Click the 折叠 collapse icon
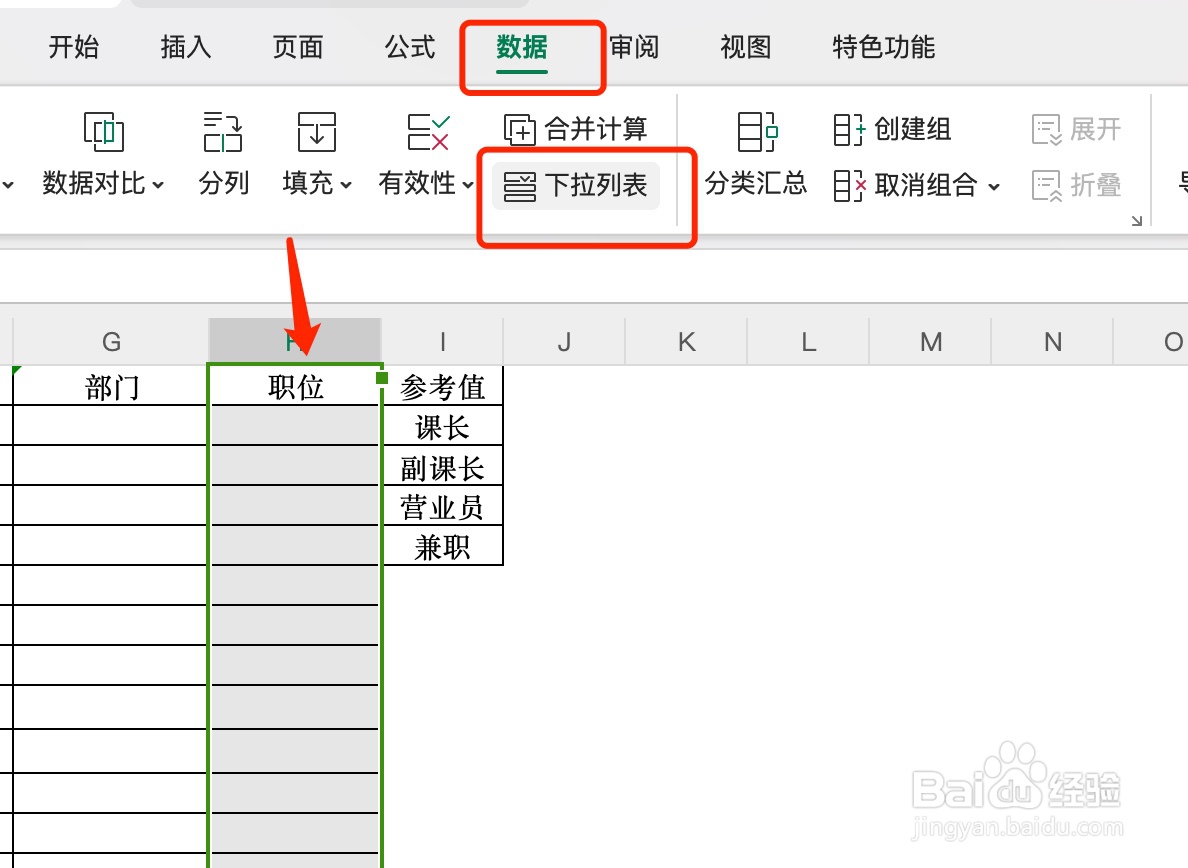Image resolution: width=1188 pixels, height=868 pixels. click(x=1047, y=186)
